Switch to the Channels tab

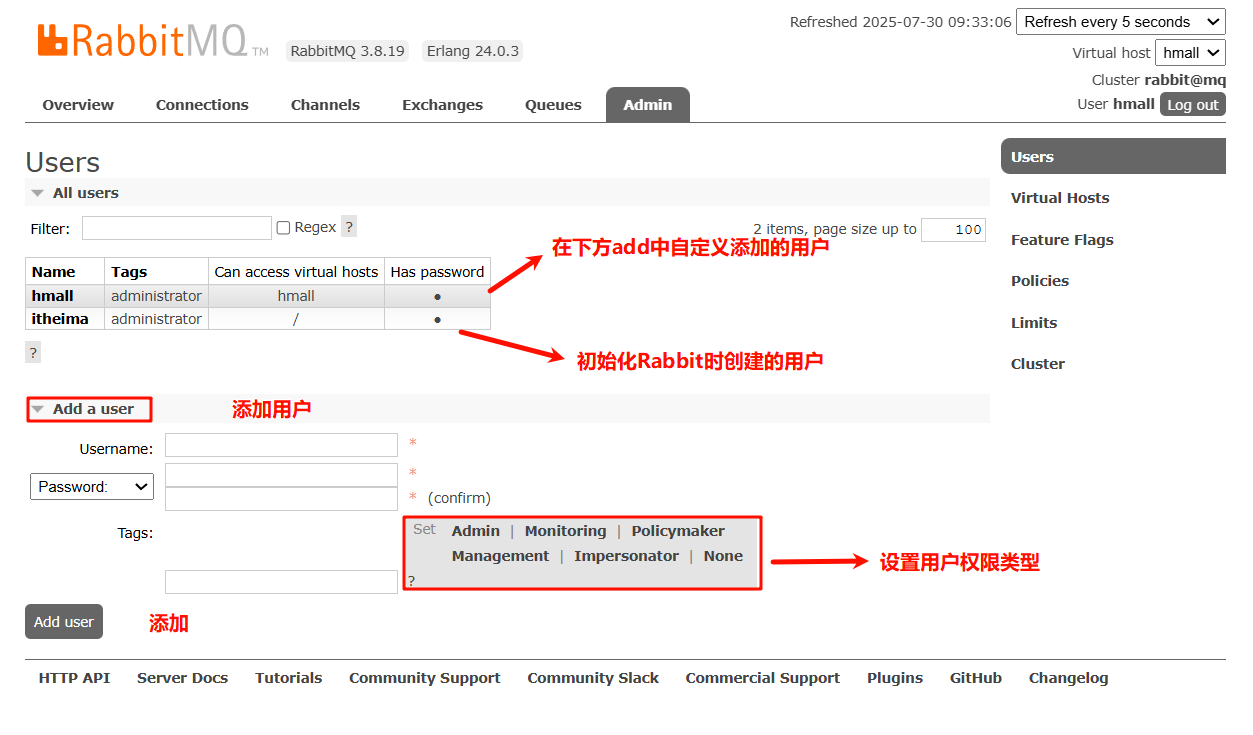(325, 105)
